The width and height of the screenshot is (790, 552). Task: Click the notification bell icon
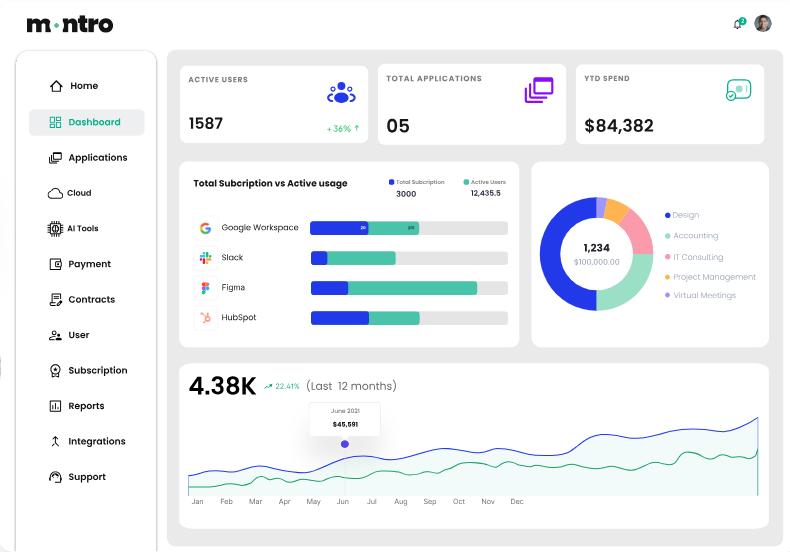737,24
